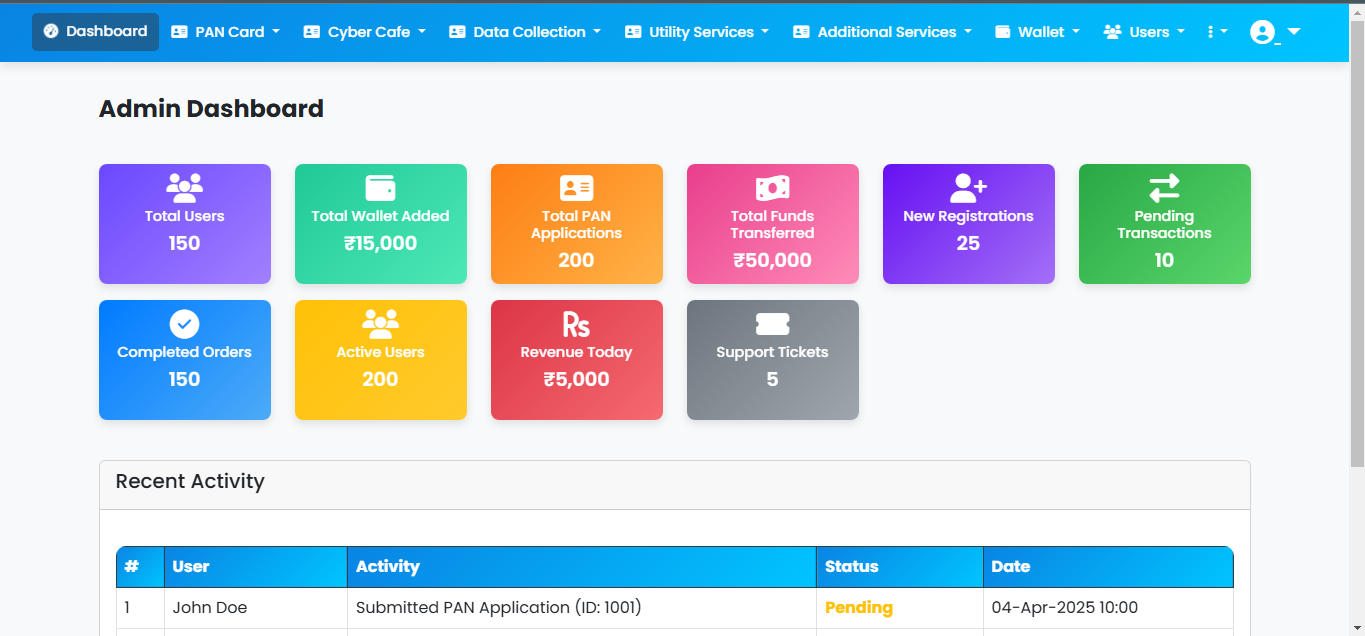Viewport: 1365px width, 636px height.
Task: Click the Total Users group icon
Action: pyautogui.click(x=184, y=187)
